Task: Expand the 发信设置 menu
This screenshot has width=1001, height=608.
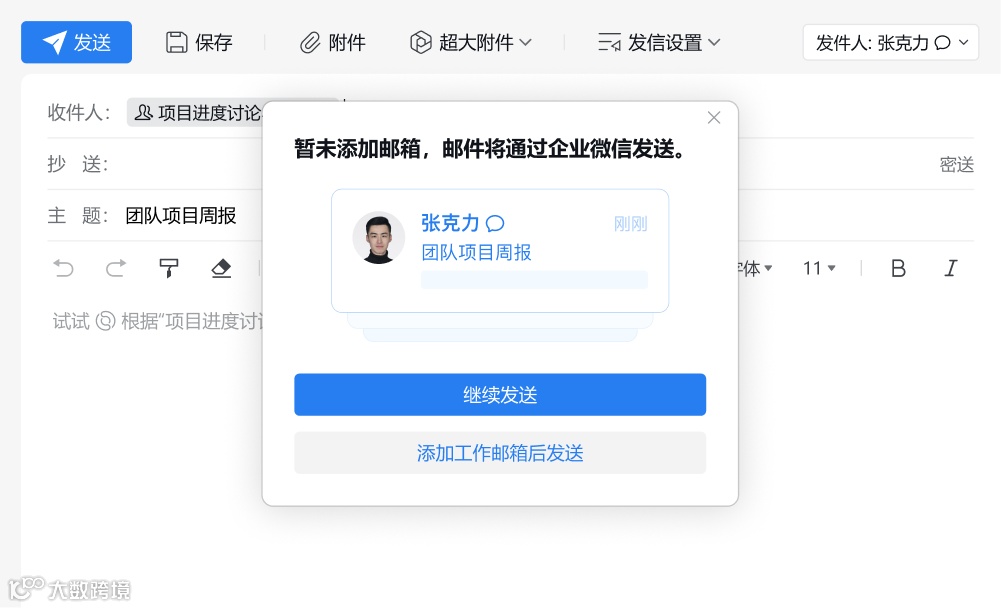Action: (x=659, y=42)
